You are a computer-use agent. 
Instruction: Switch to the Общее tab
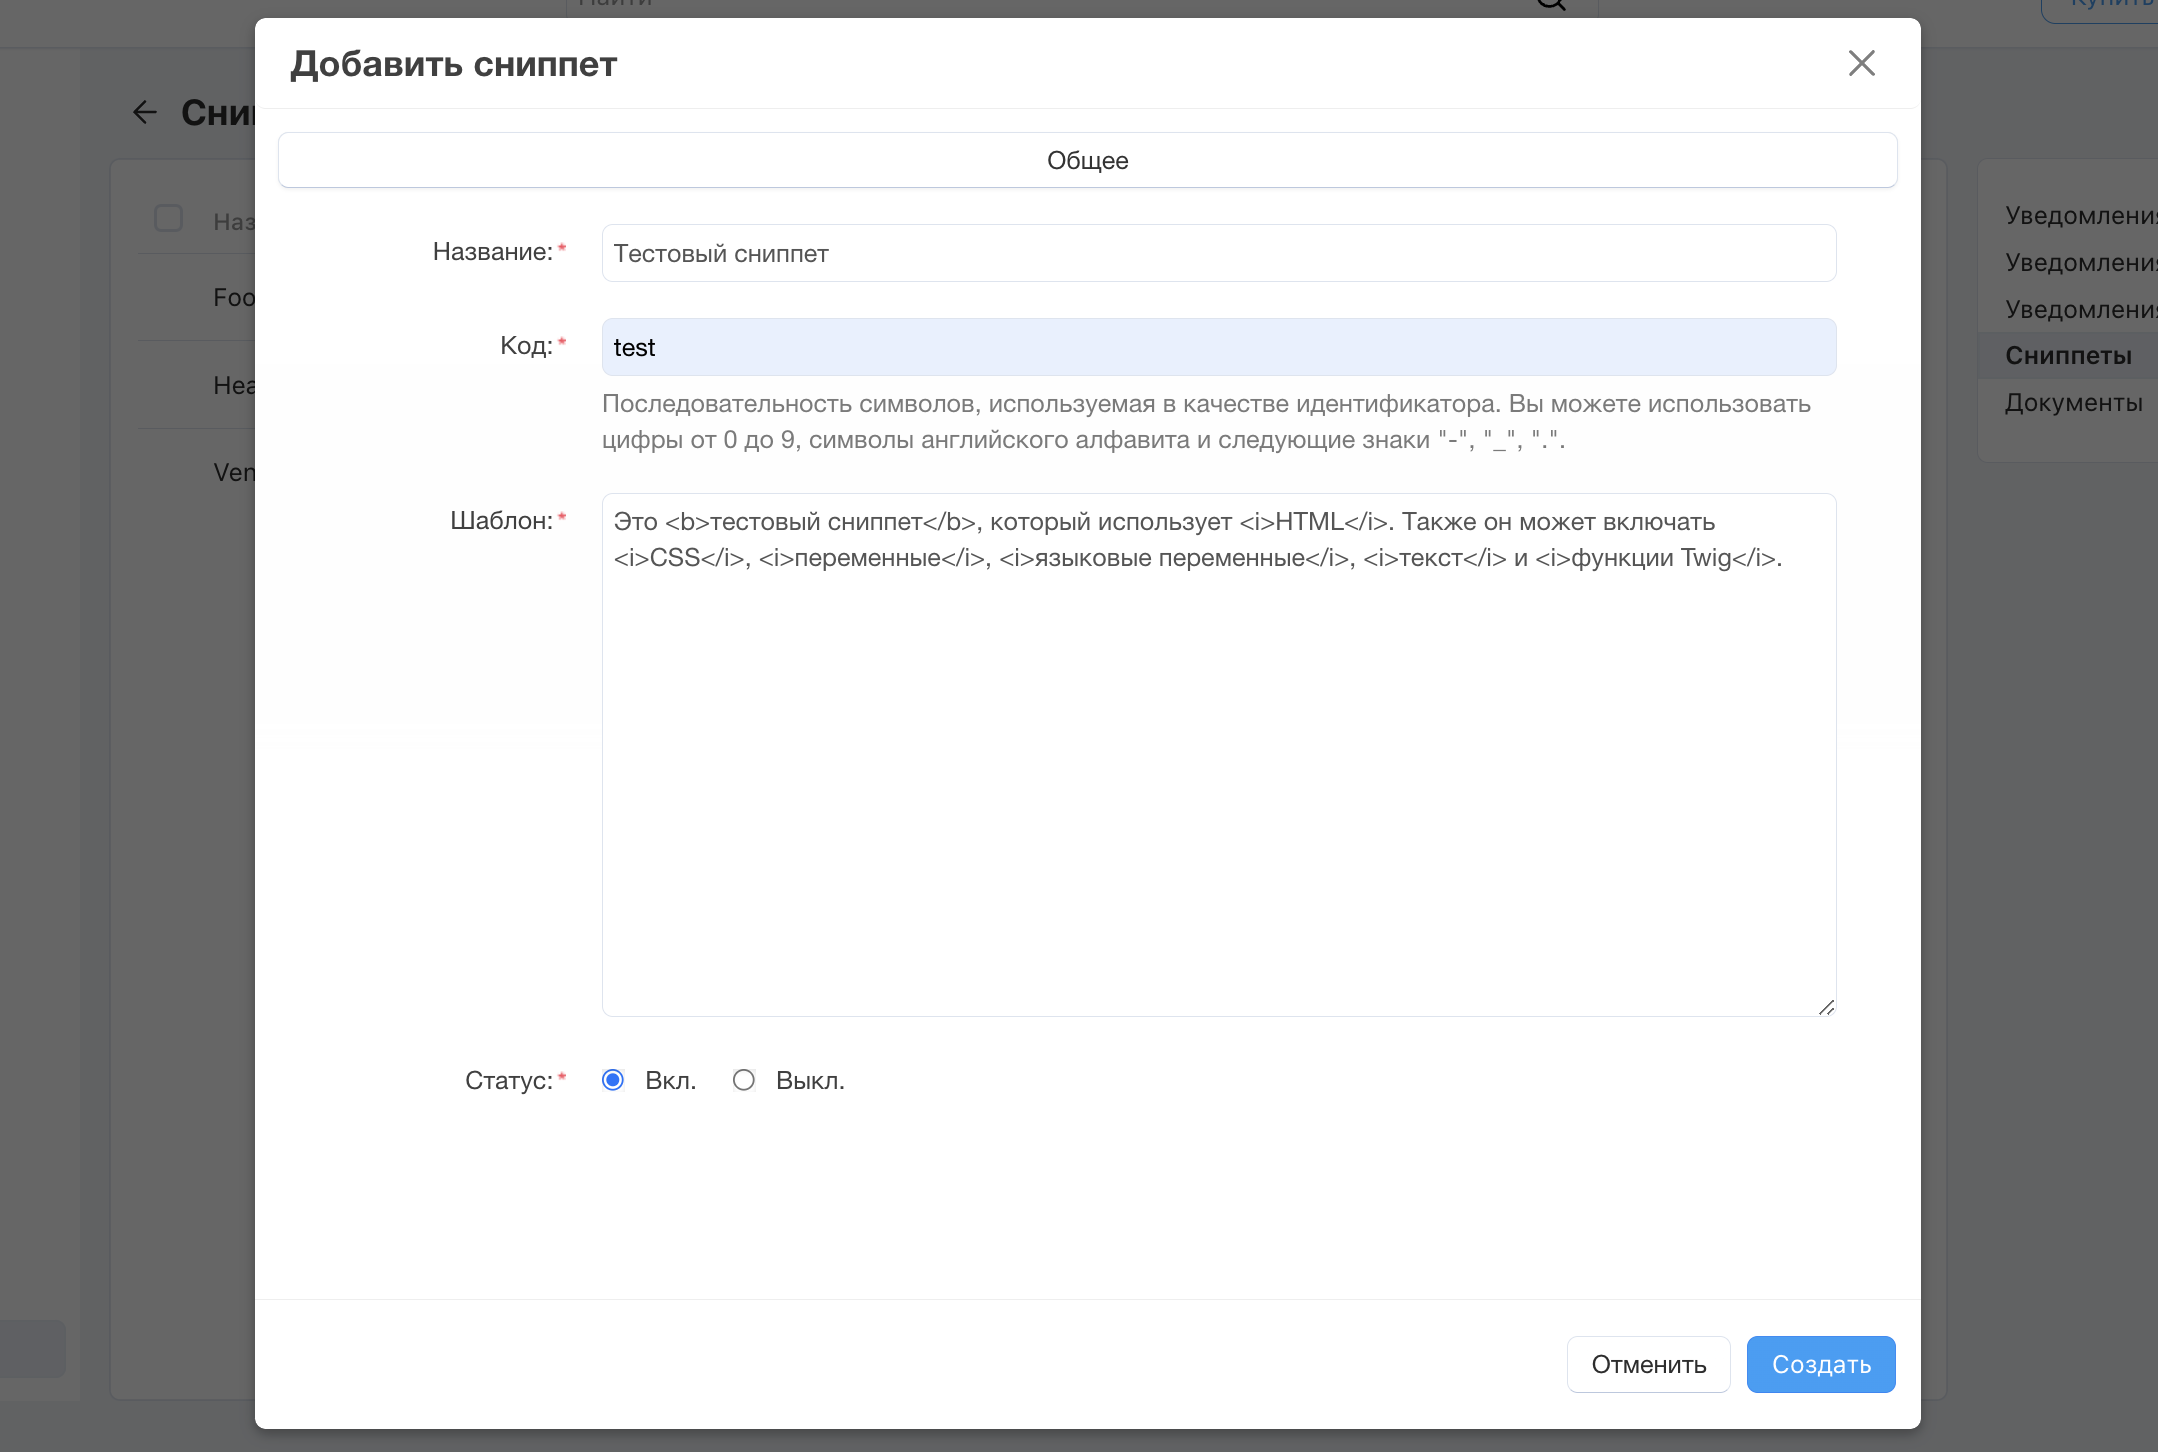click(x=1087, y=160)
